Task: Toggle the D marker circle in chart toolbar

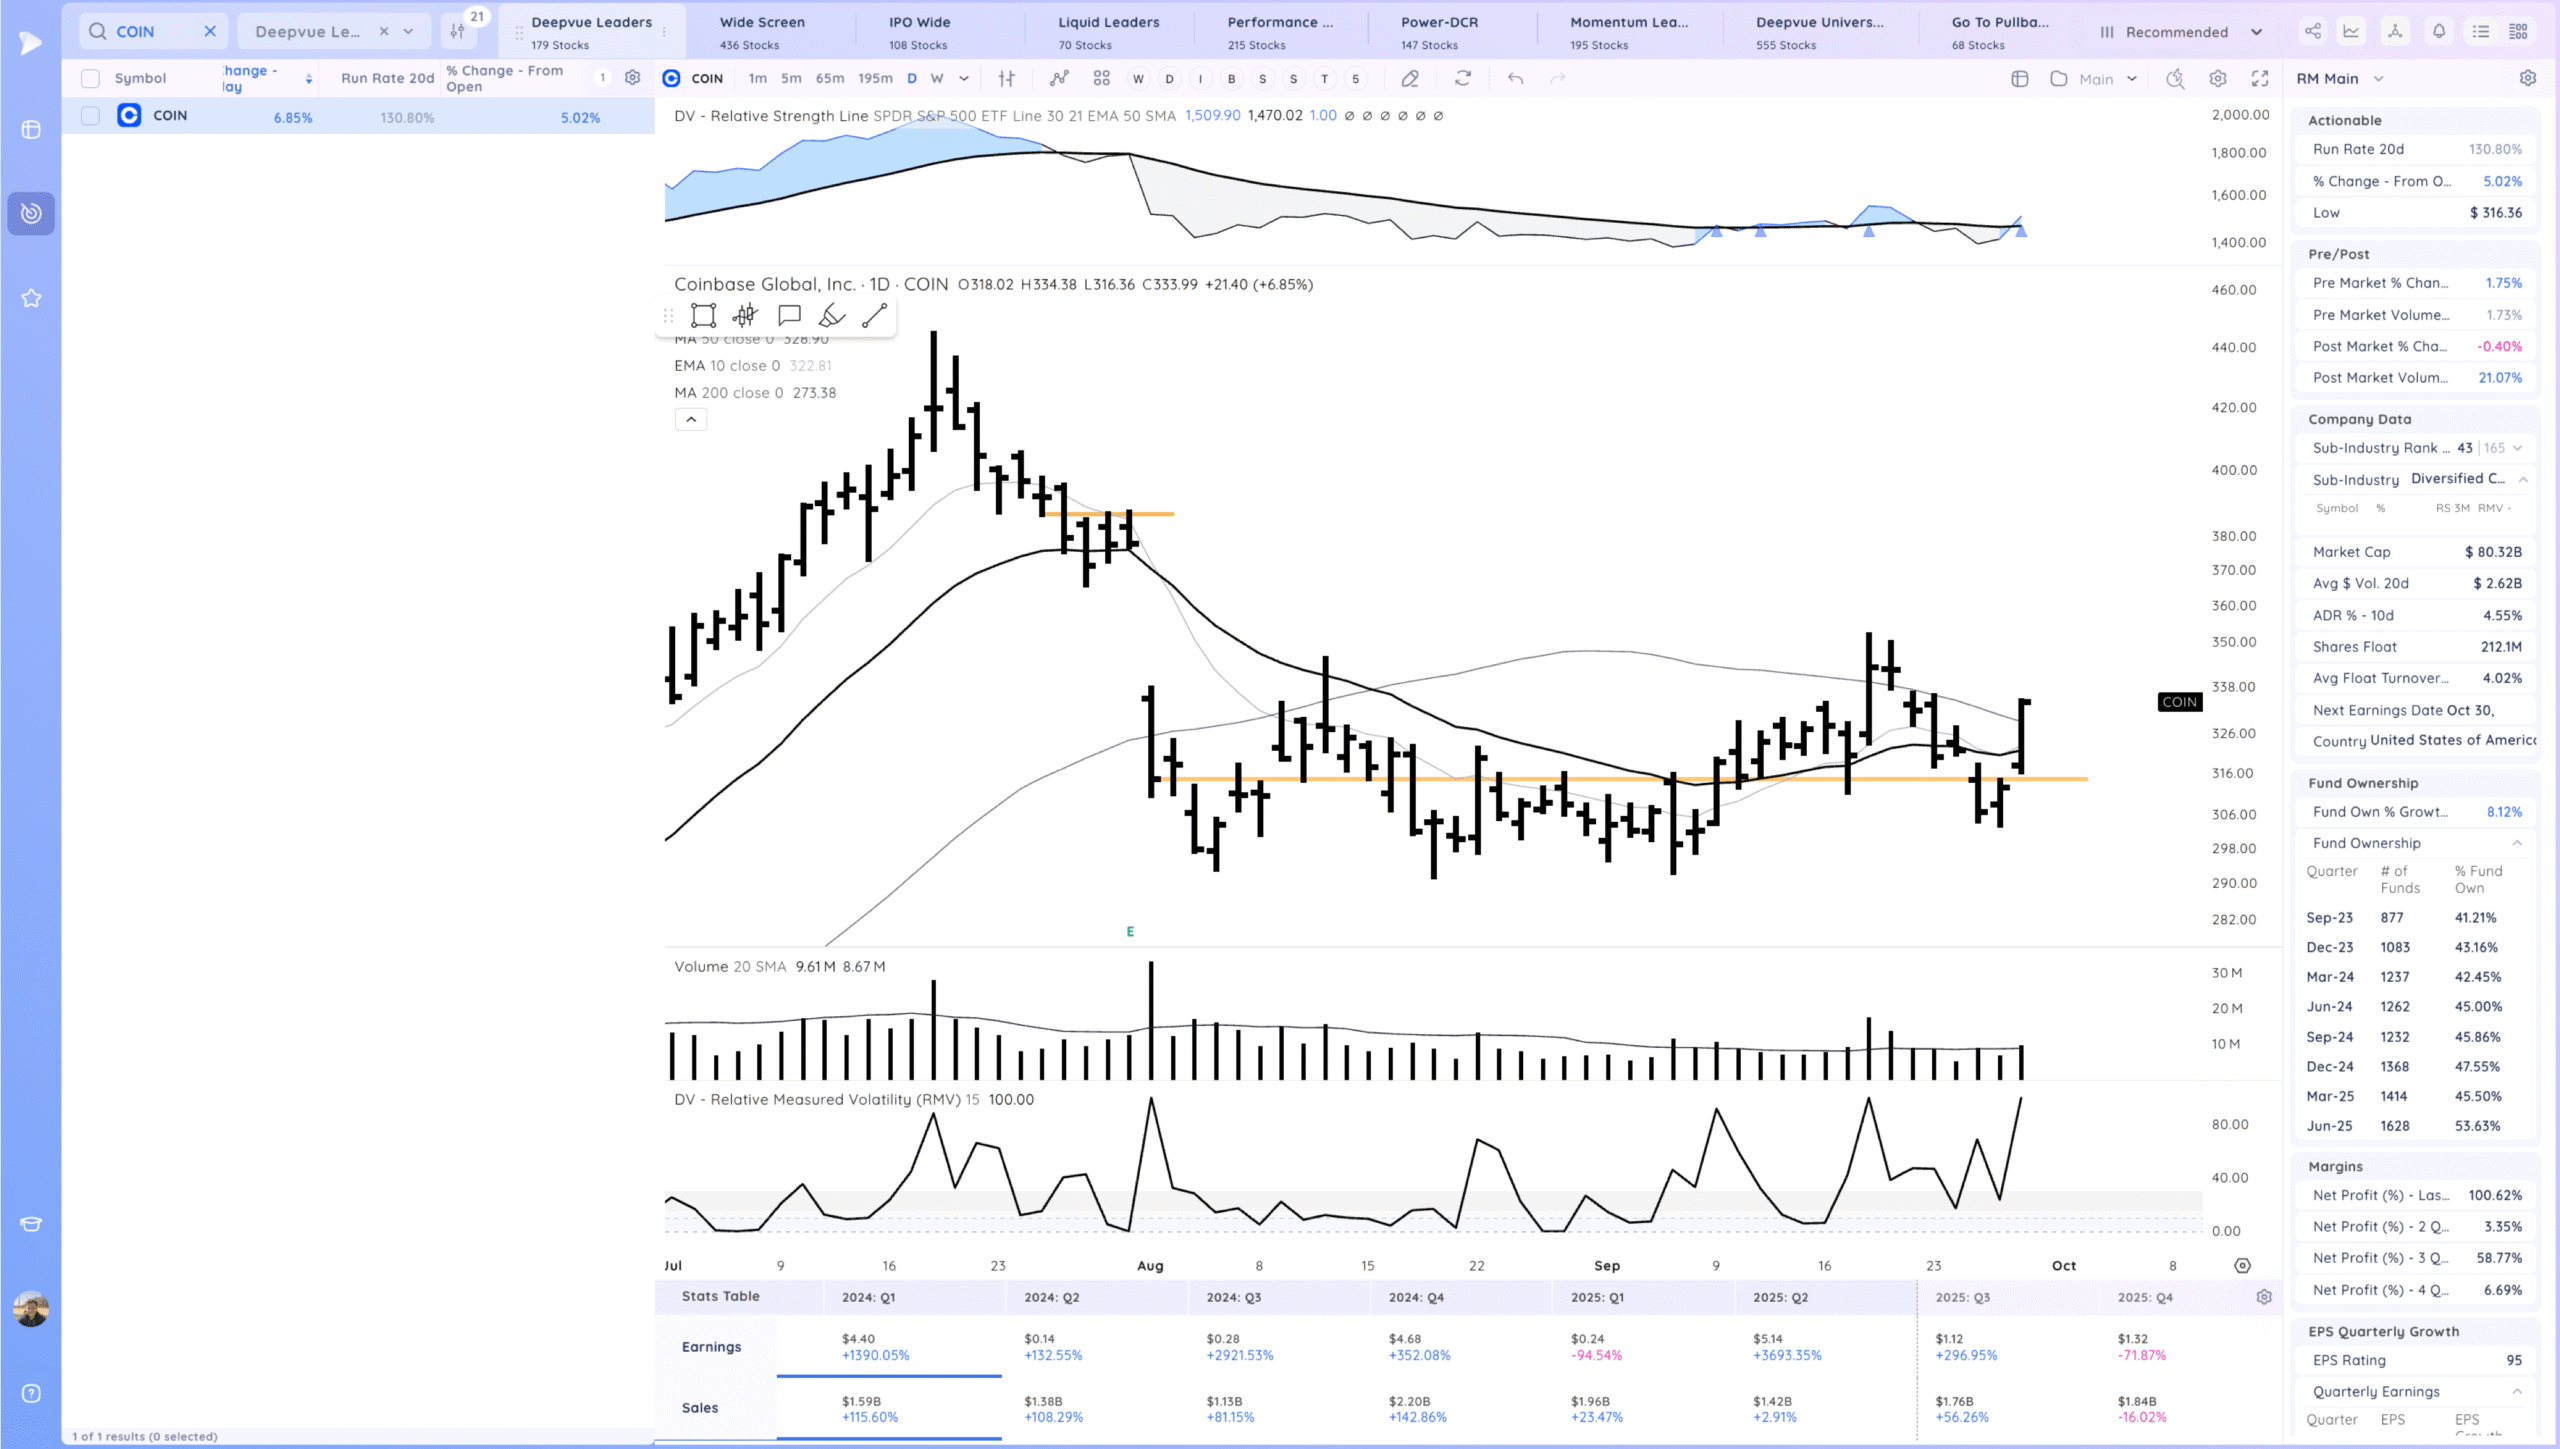Action: pyautogui.click(x=1169, y=78)
